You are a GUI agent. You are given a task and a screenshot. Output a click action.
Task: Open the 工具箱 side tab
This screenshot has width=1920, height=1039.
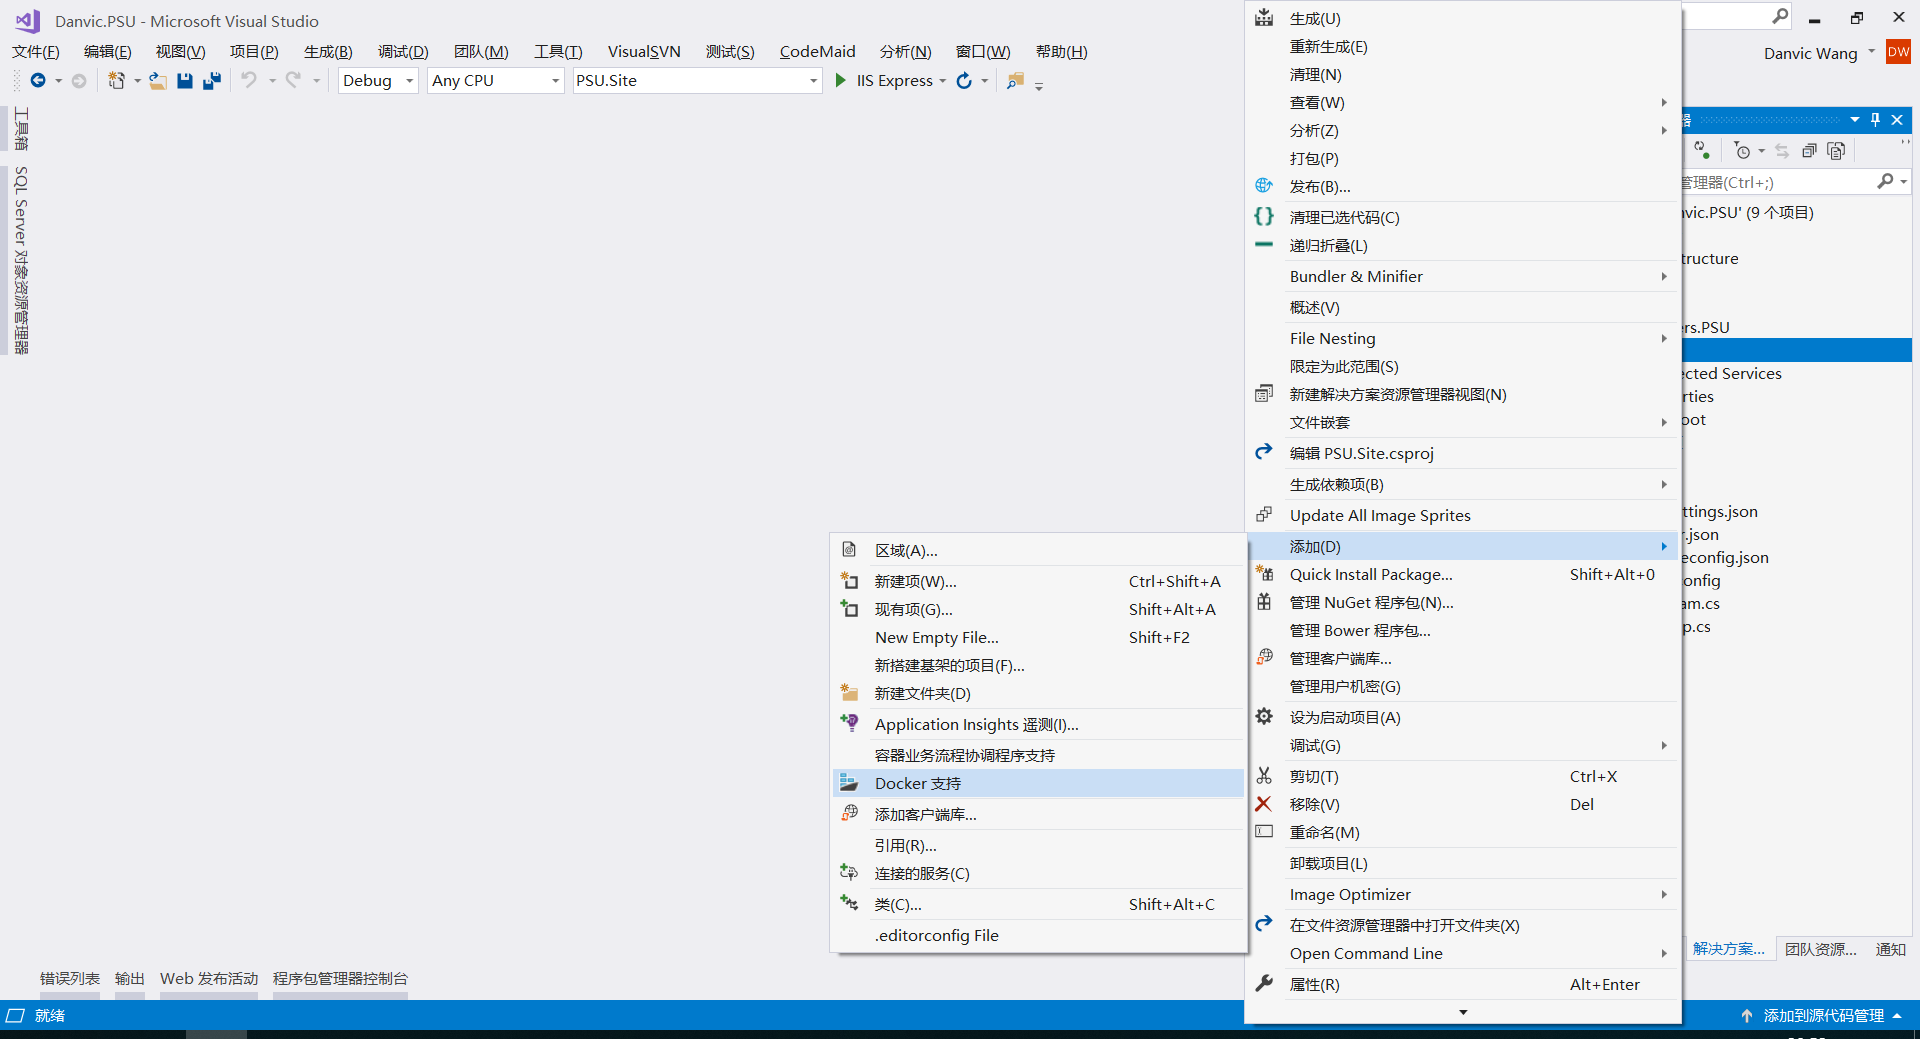[21, 128]
